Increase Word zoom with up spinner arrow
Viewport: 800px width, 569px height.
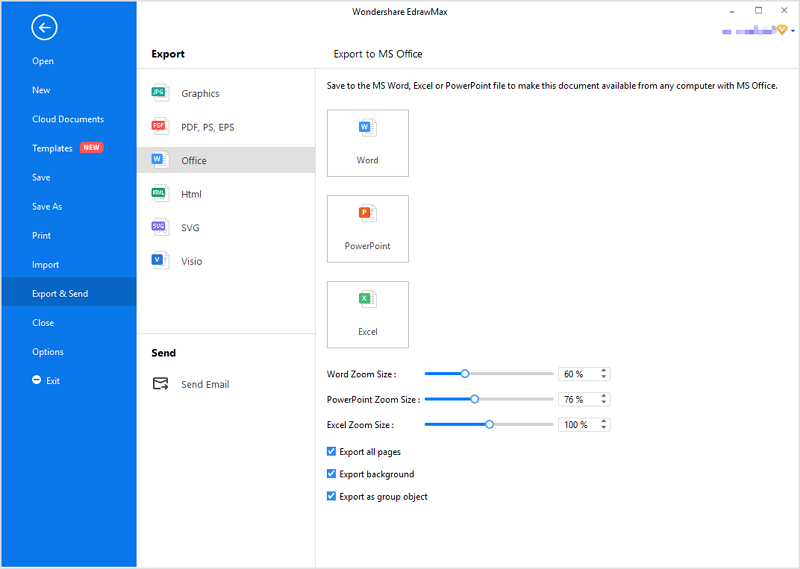(x=604, y=370)
